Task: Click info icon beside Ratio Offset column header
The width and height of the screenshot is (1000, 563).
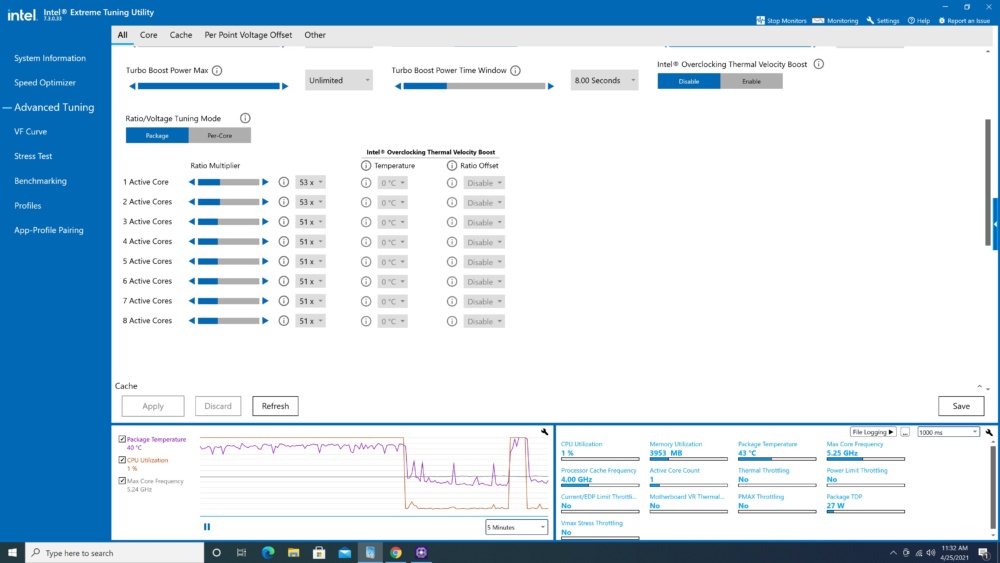Action: (x=452, y=166)
